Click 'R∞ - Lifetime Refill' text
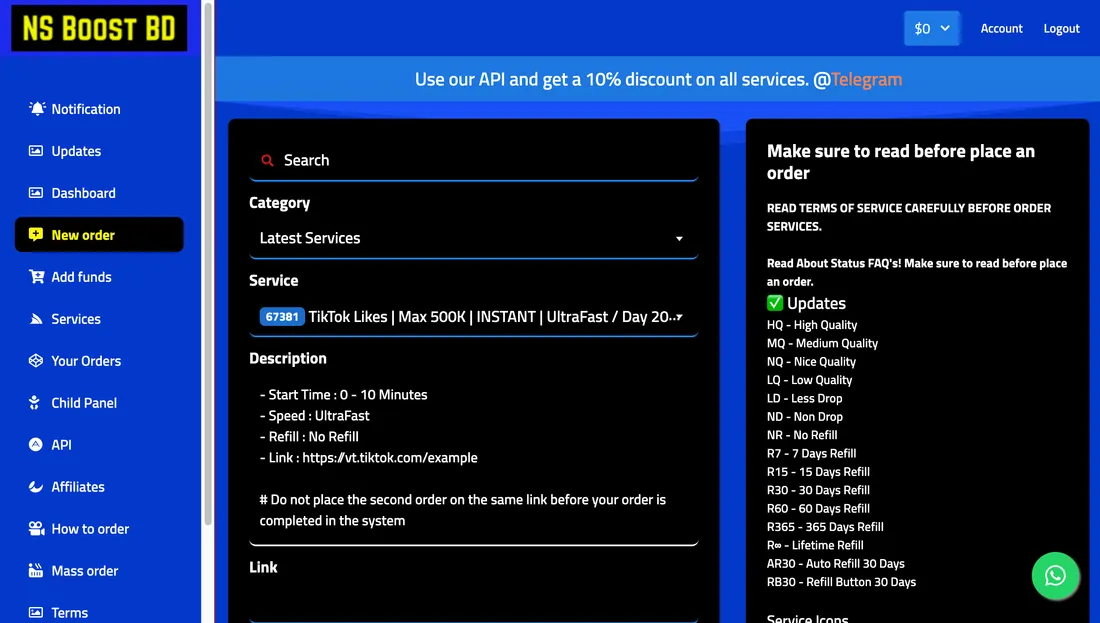Viewport: 1100px width, 623px height. (815, 545)
